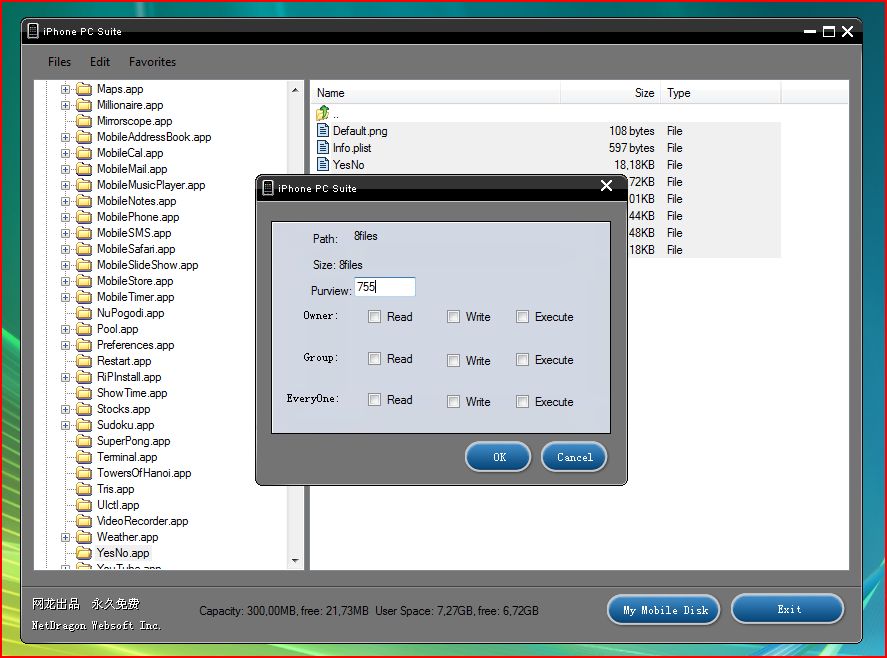Click the YesNo.app folder icon

pos(84,553)
